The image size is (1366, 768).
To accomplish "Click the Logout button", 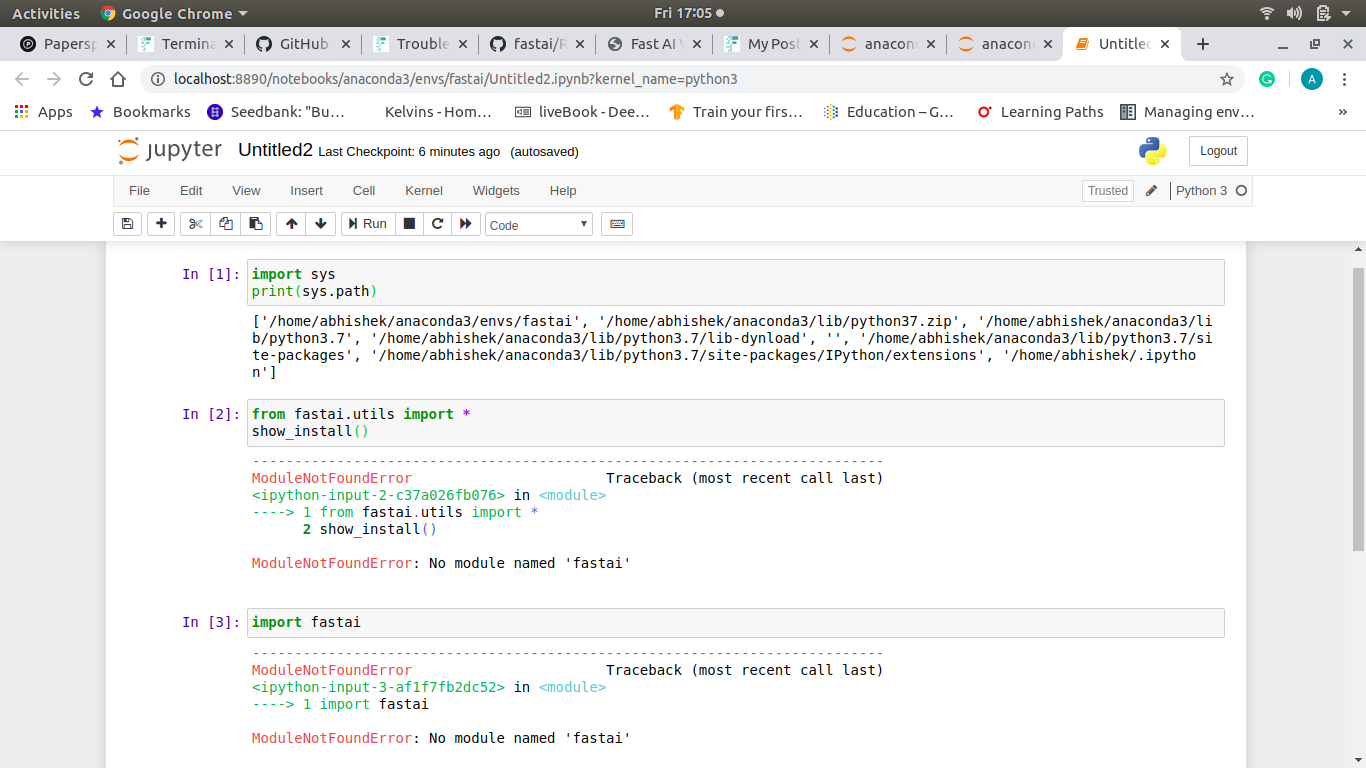I will (1218, 151).
